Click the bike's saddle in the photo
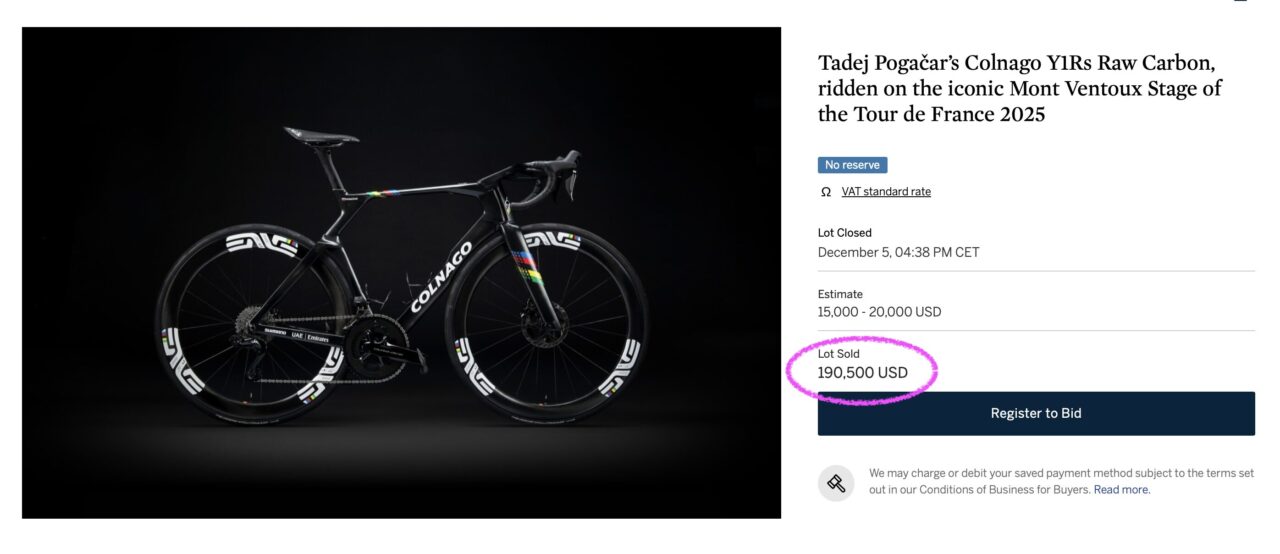Screen dimensions: 1280x554 [320, 135]
